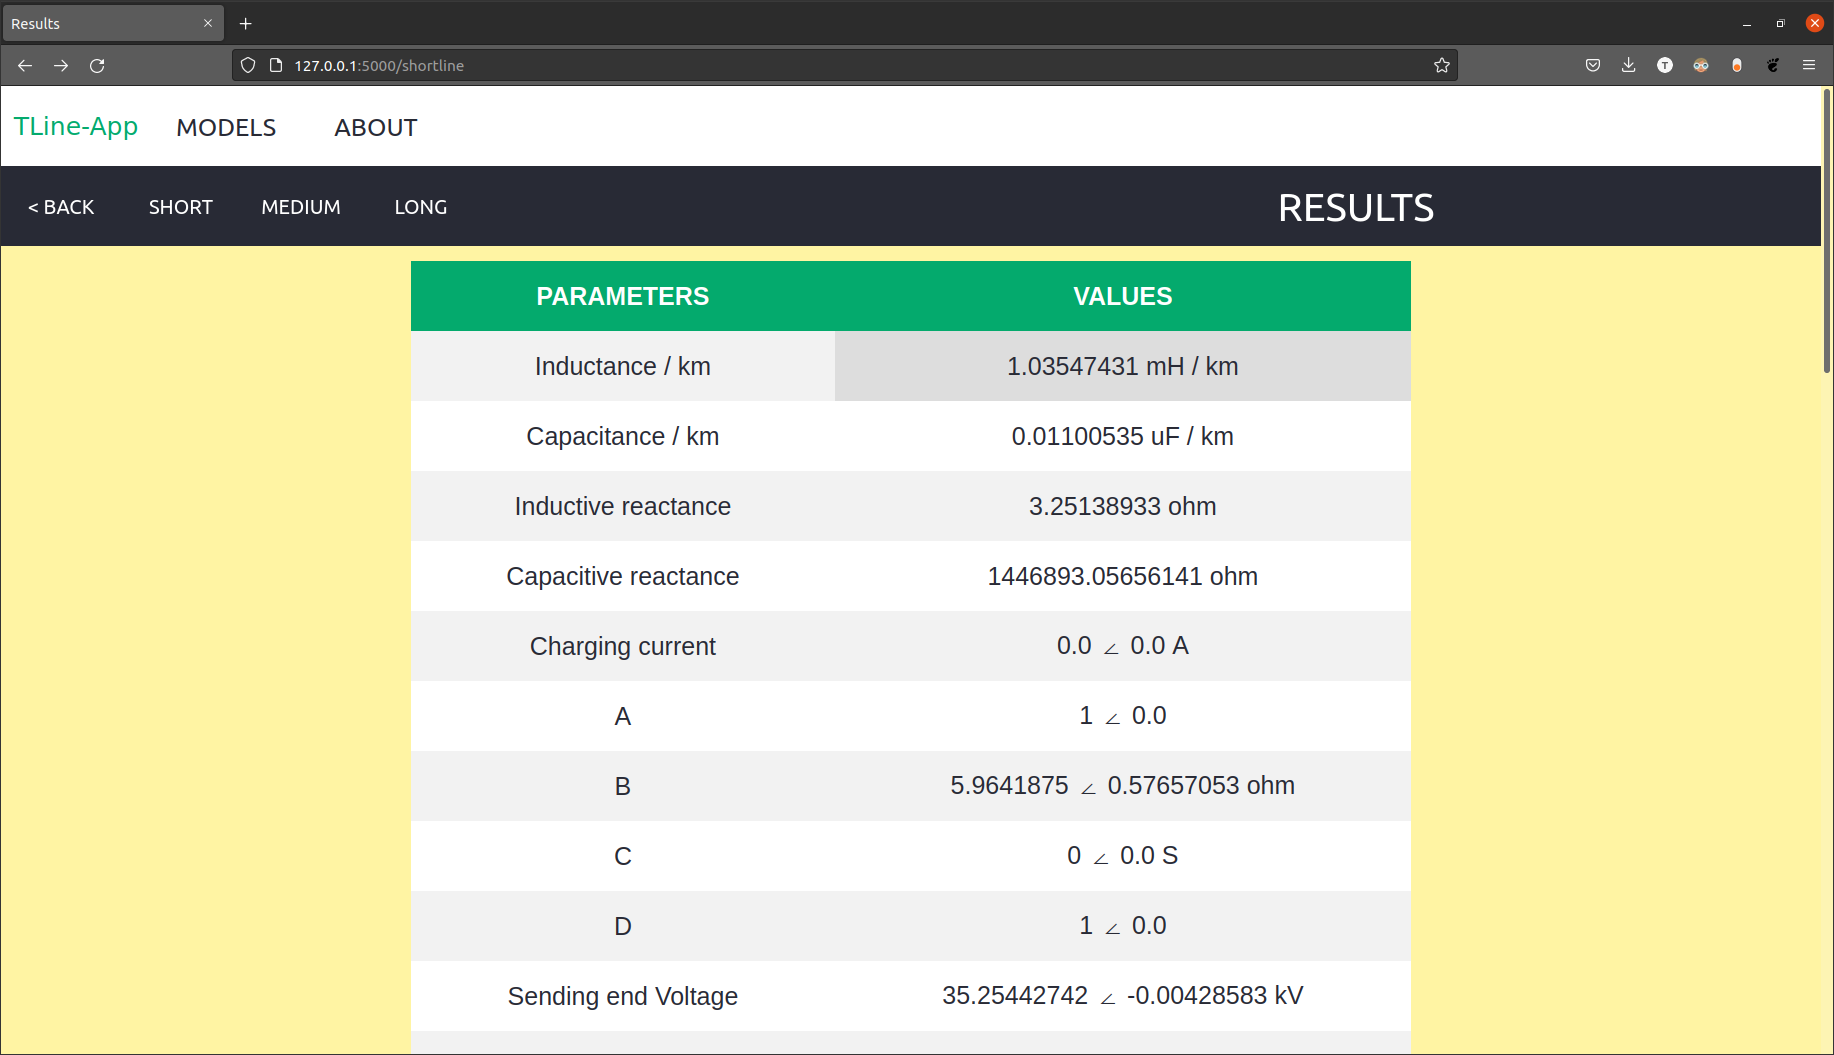This screenshot has width=1834, height=1055.
Task: Select the value 1446893.05656141 ohm
Action: 1123,576
